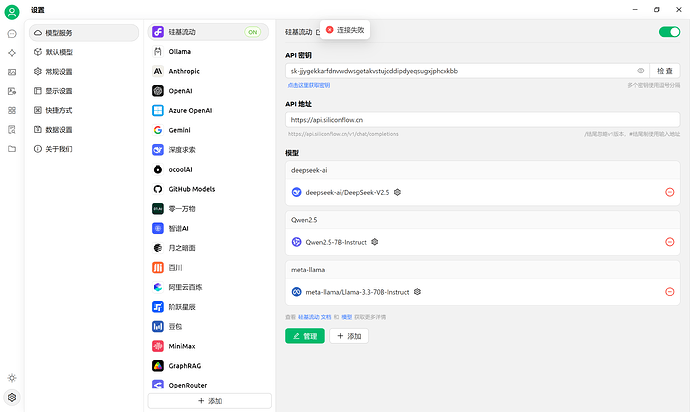Click the meta-llama group header
The height and width of the screenshot is (412, 690).
pos(483,270)
